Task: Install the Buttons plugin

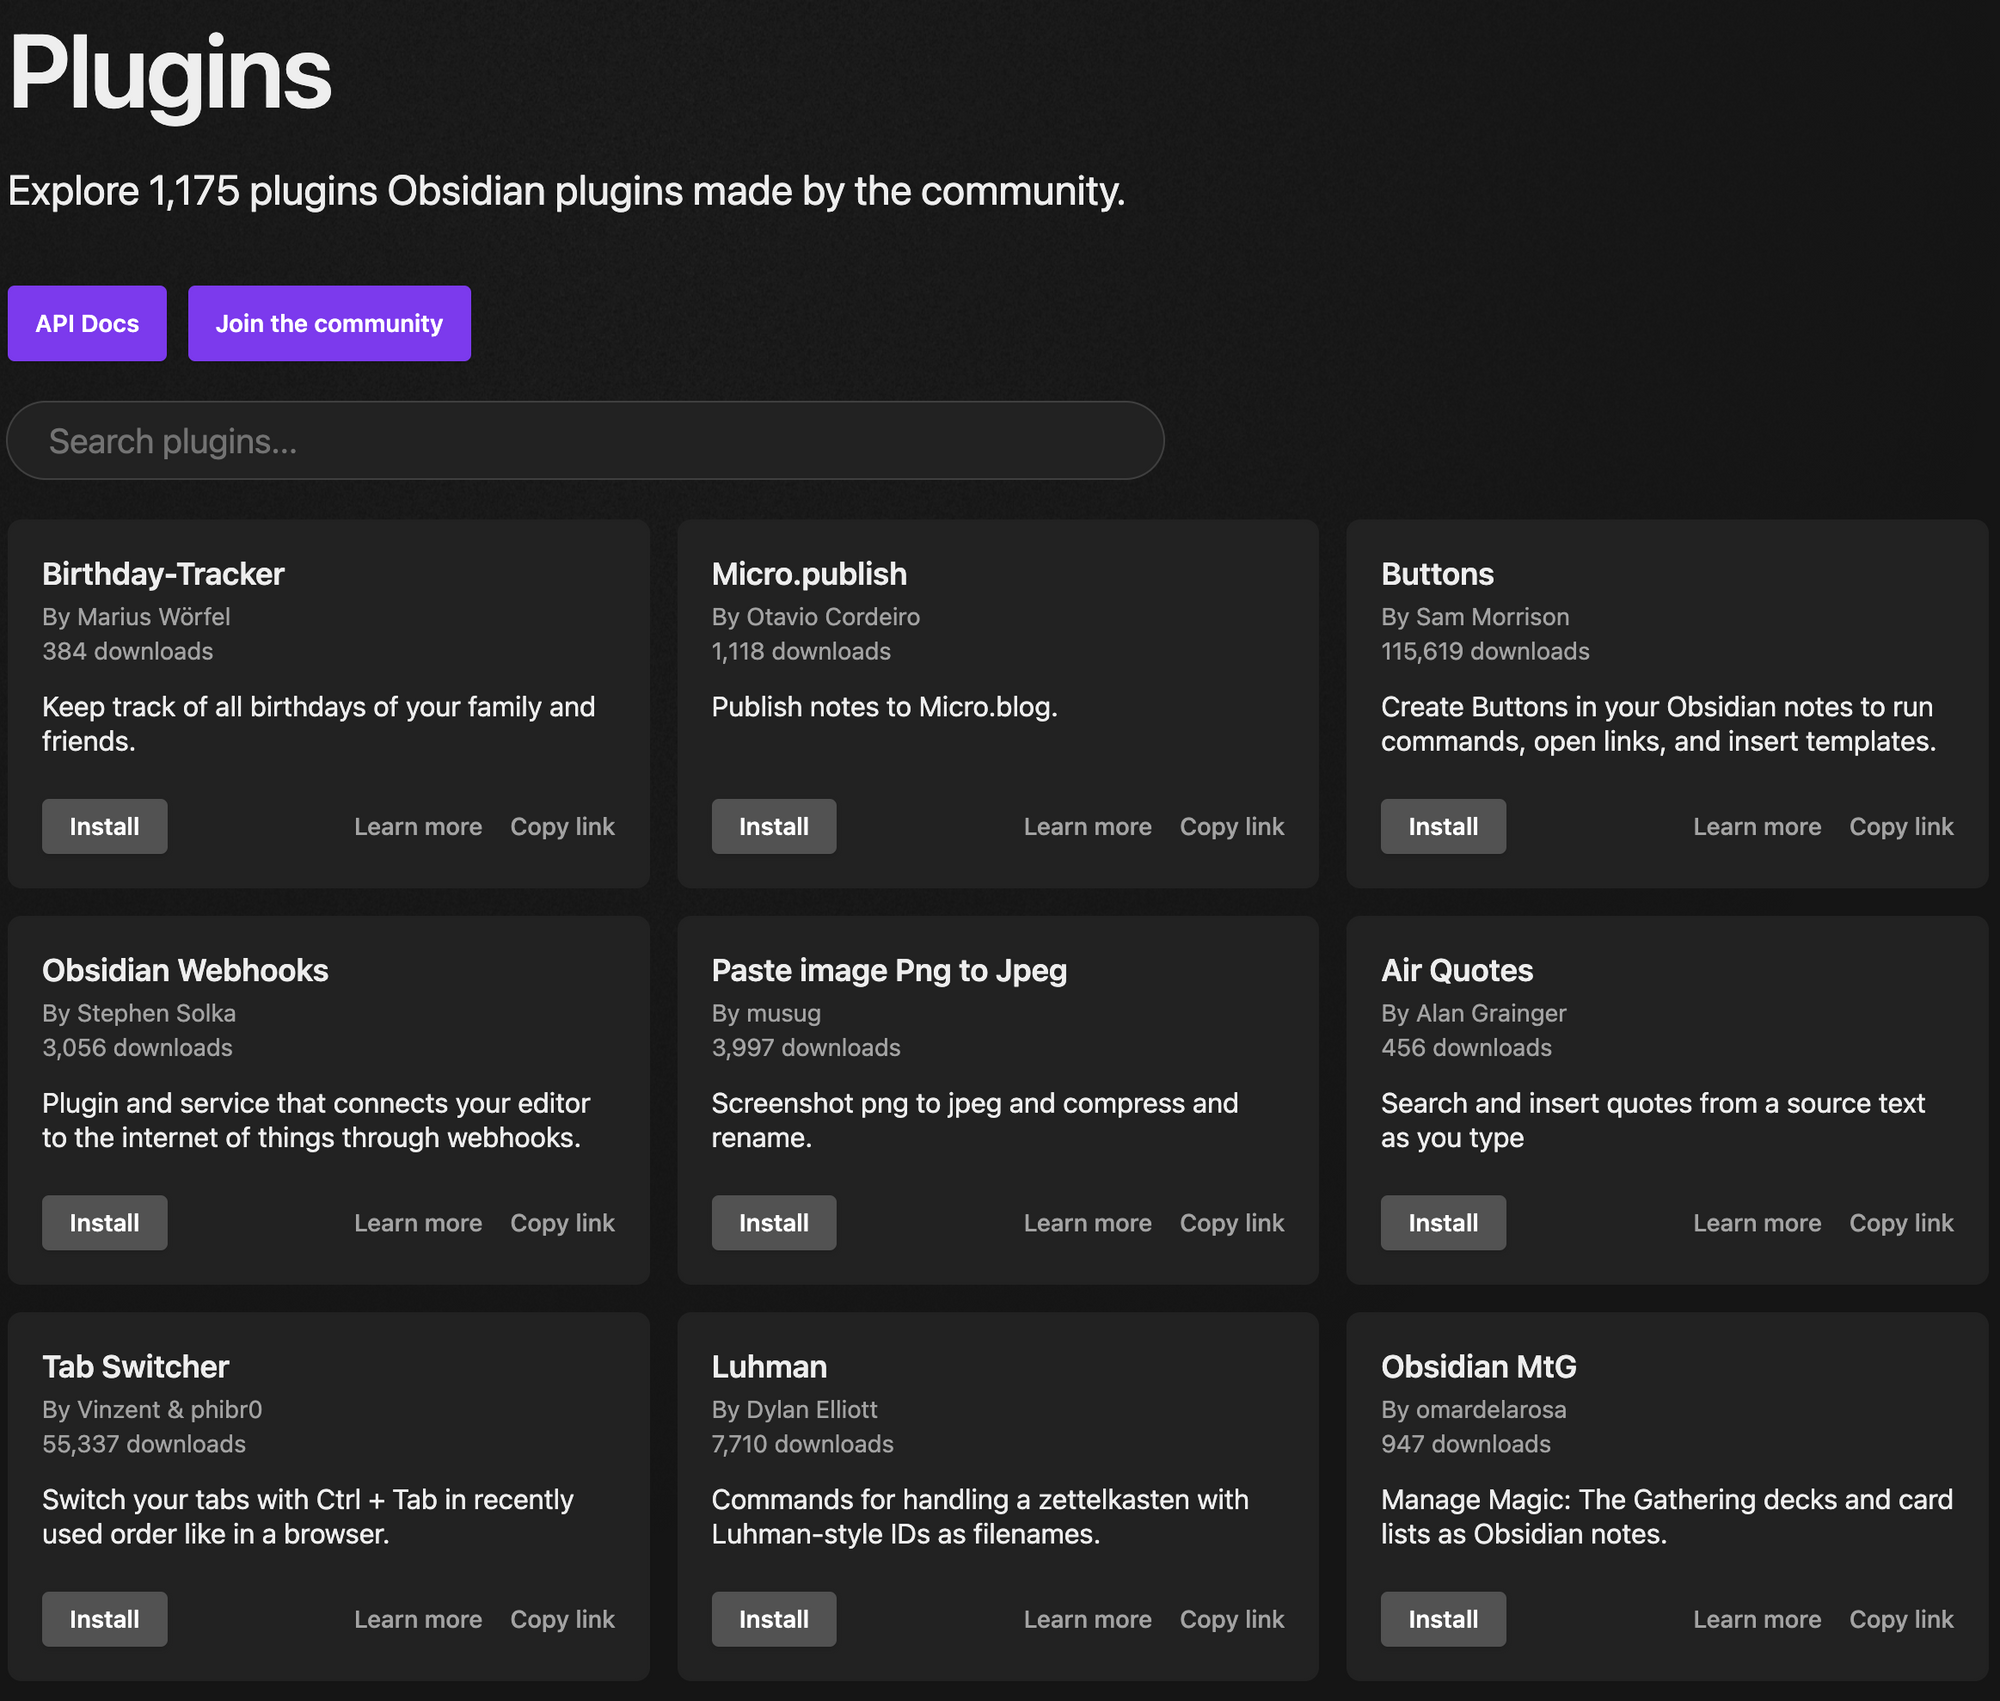Action: pos(1443,826)
